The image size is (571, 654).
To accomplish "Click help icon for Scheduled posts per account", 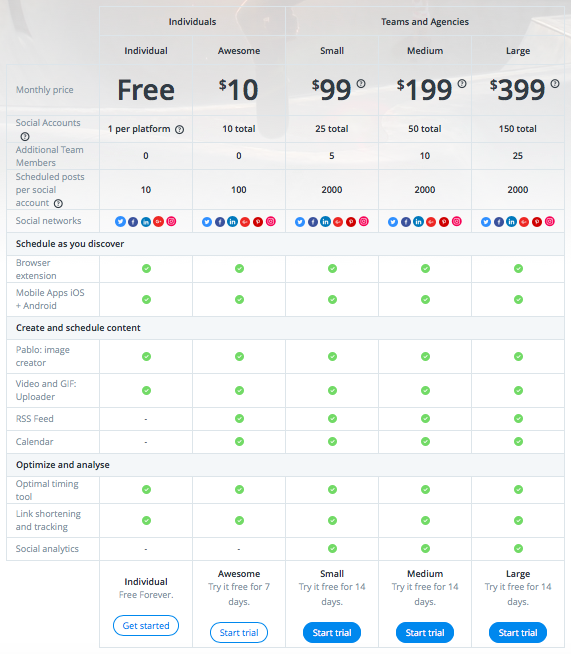I will tap(58, 204).
